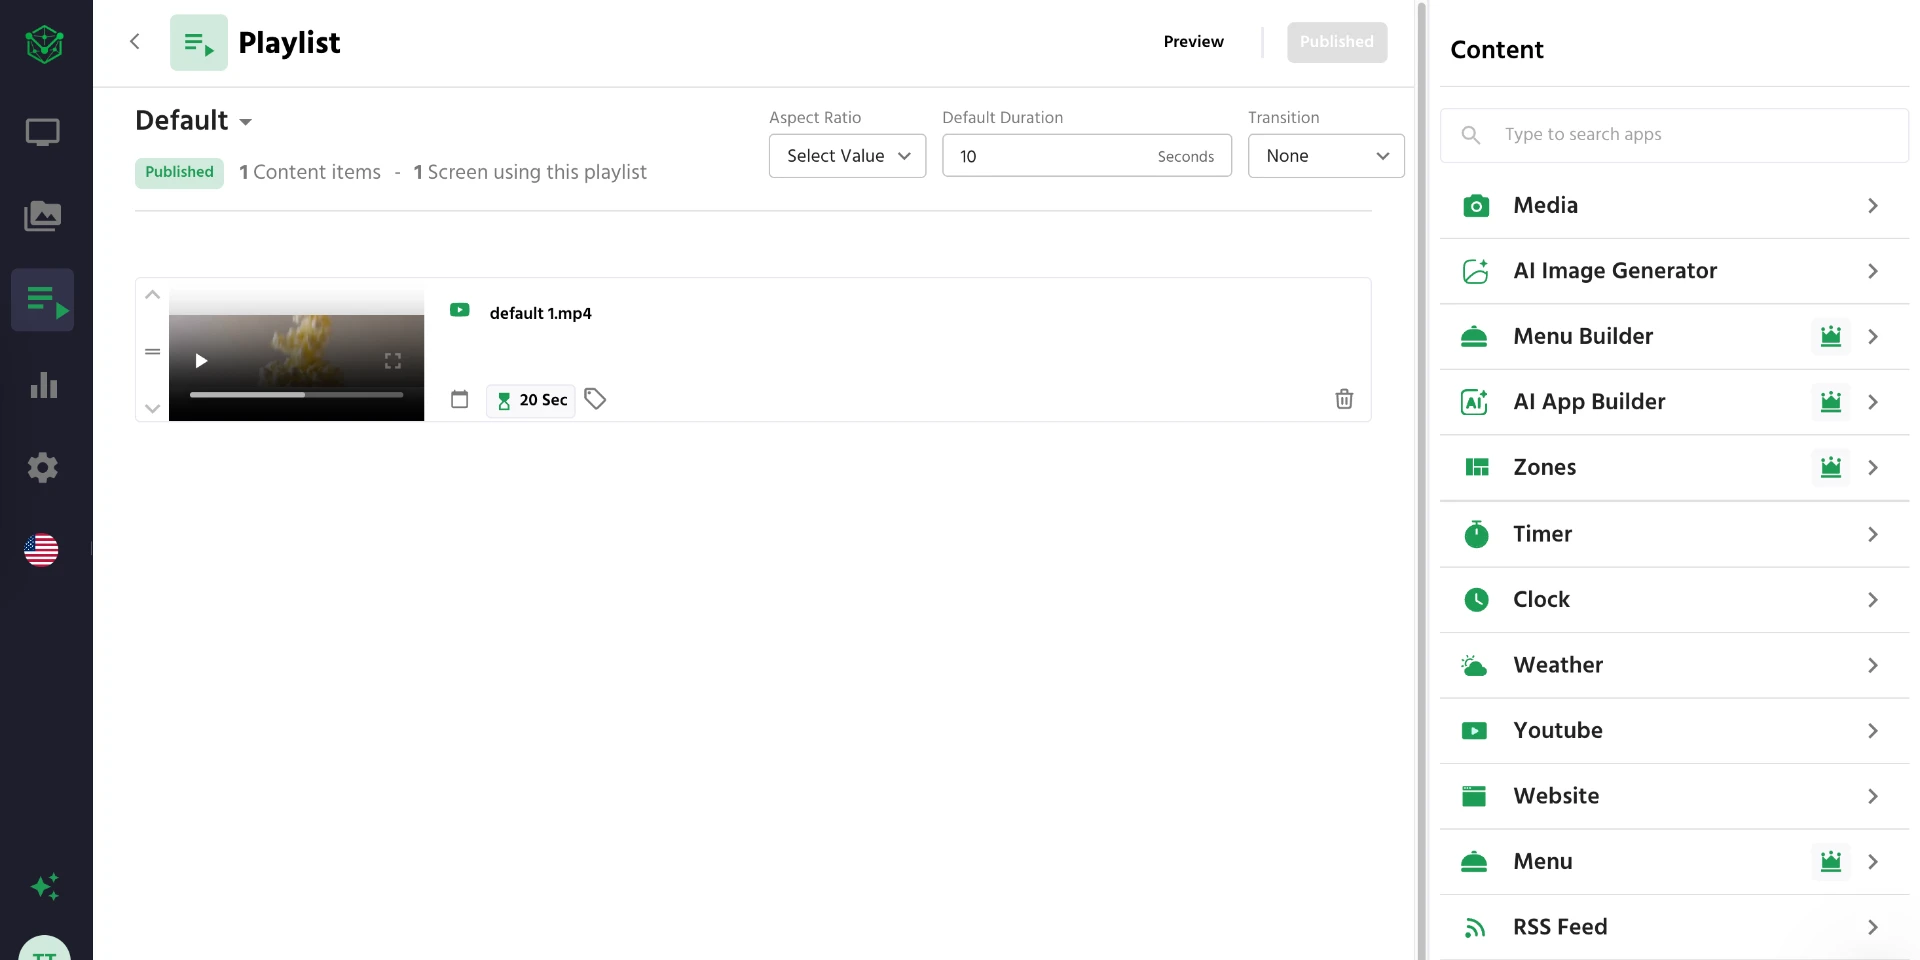Click the 1 Content items text

point(310,172)
